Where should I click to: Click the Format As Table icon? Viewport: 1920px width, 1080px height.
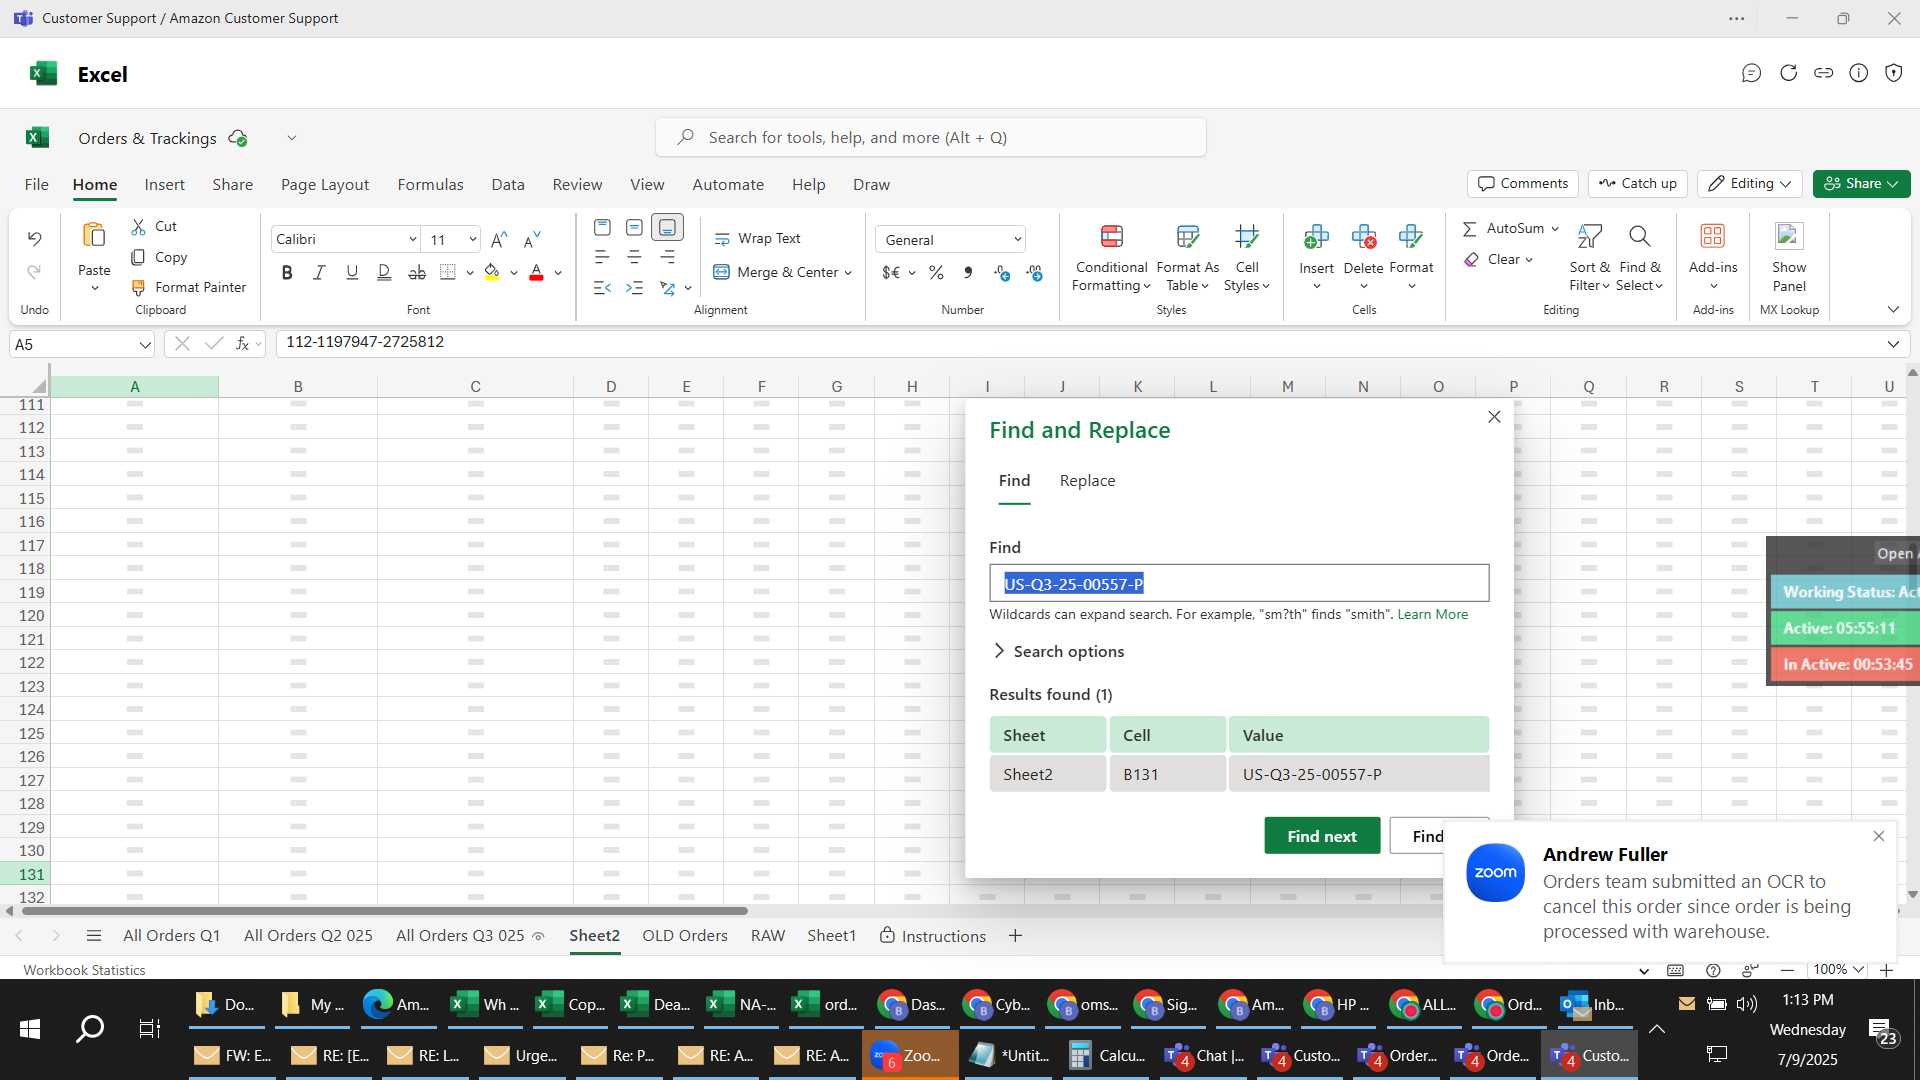(x=1187, y=237)
